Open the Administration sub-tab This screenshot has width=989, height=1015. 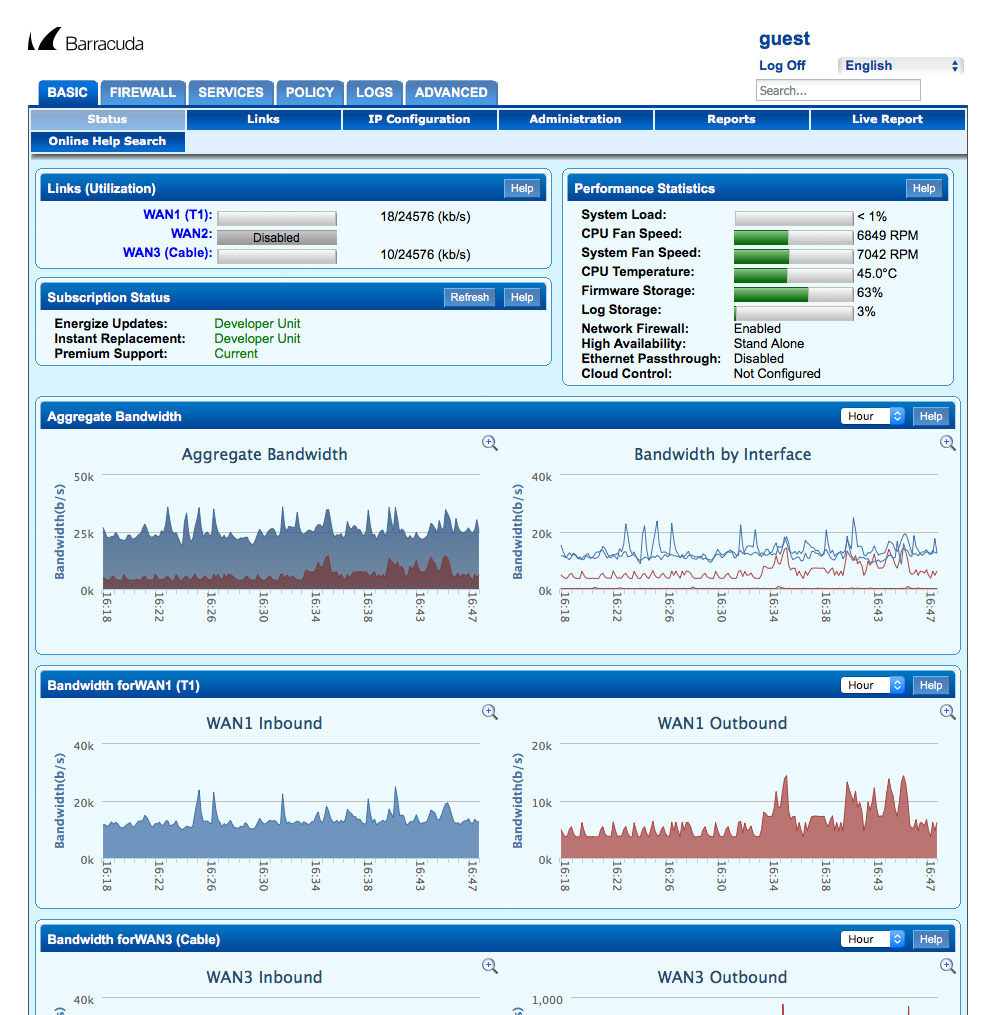pyautogui.click(x=575, y=119)
